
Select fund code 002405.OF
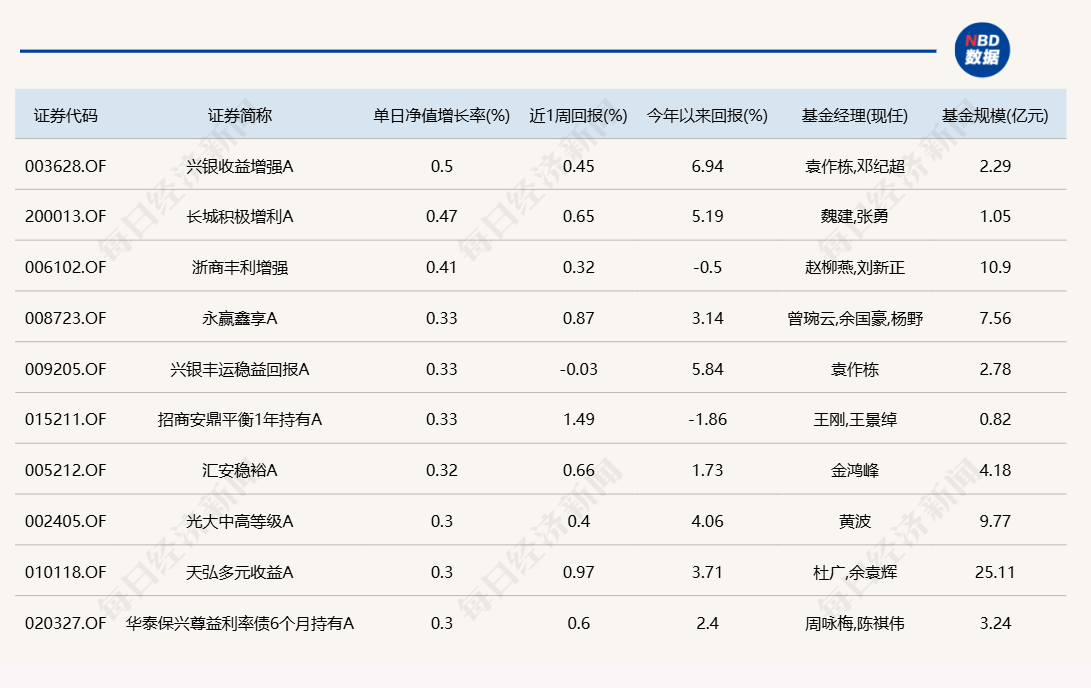[65, 521]
